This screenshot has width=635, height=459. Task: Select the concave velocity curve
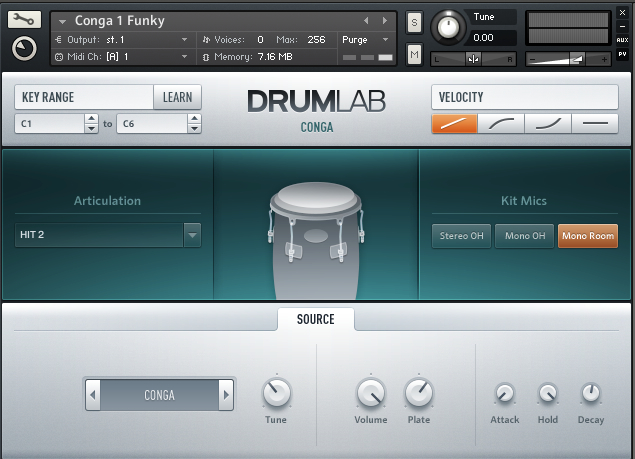tap(548, 124)
